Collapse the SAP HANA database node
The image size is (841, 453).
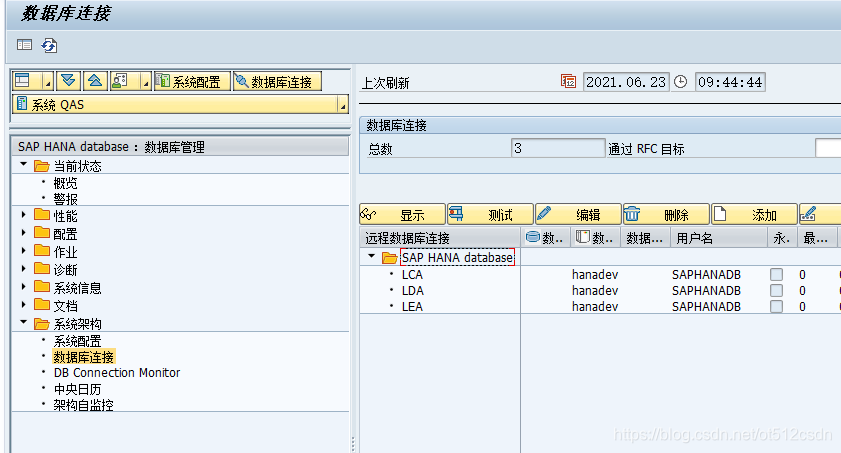pyautogui.click(x=371, y=256)
